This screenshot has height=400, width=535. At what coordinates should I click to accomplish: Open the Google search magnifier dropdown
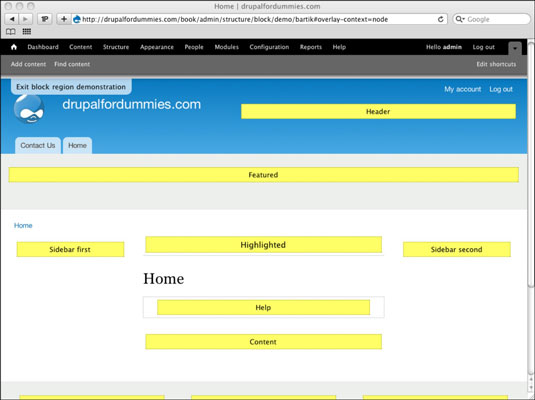click(x=461, y=19)
